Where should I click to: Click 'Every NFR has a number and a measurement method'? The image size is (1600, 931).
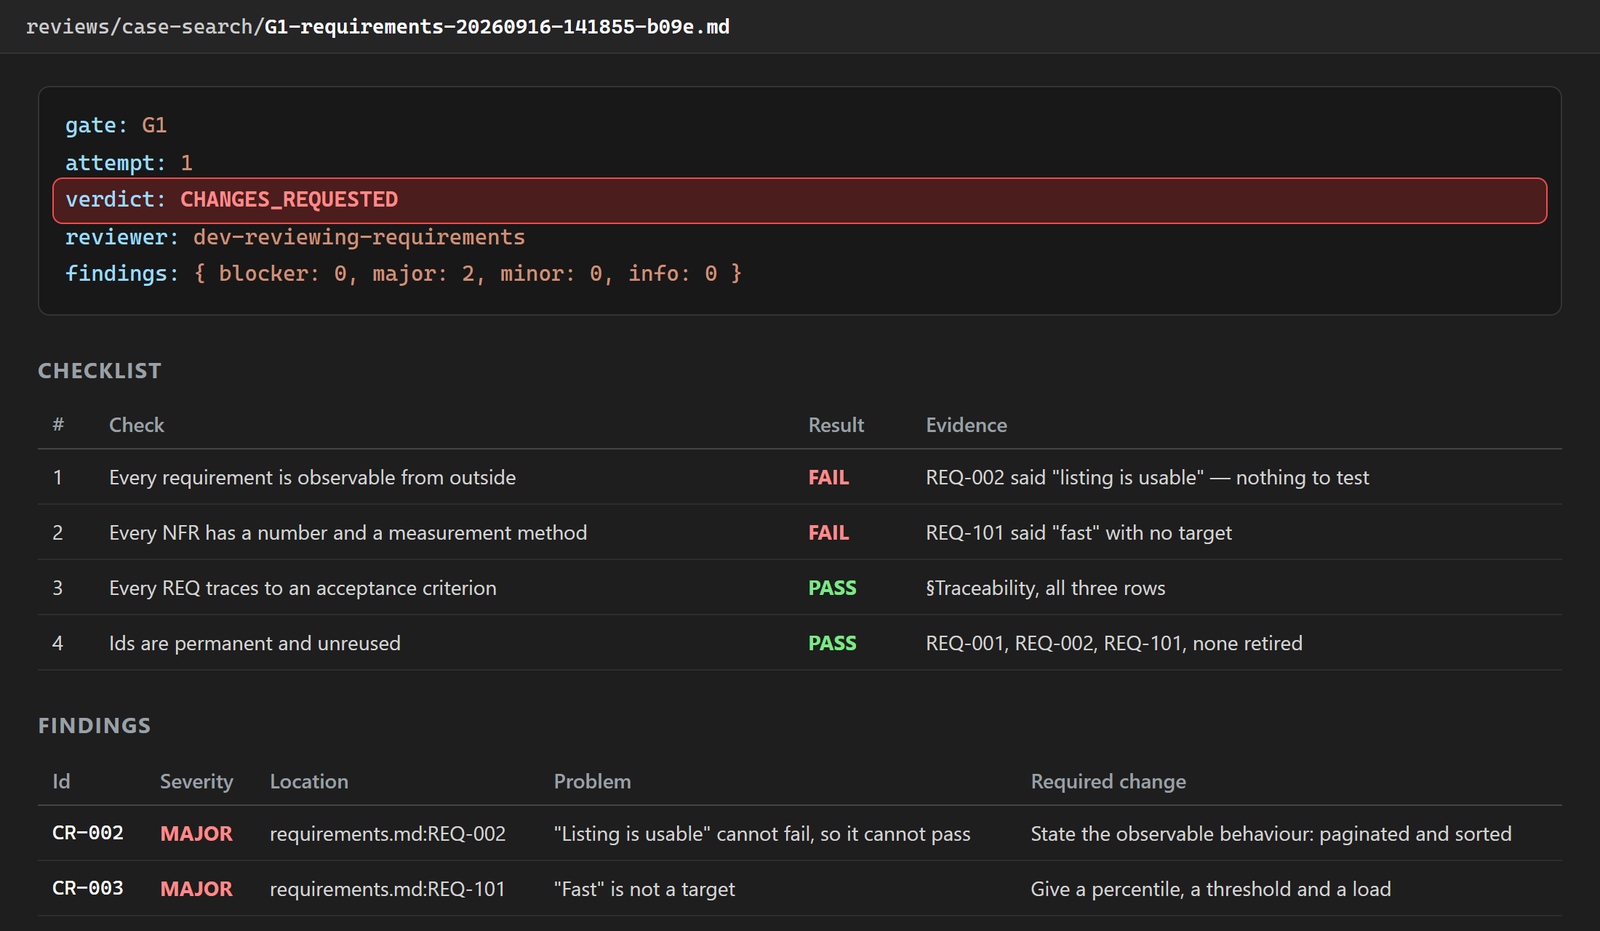click(348, 533)
